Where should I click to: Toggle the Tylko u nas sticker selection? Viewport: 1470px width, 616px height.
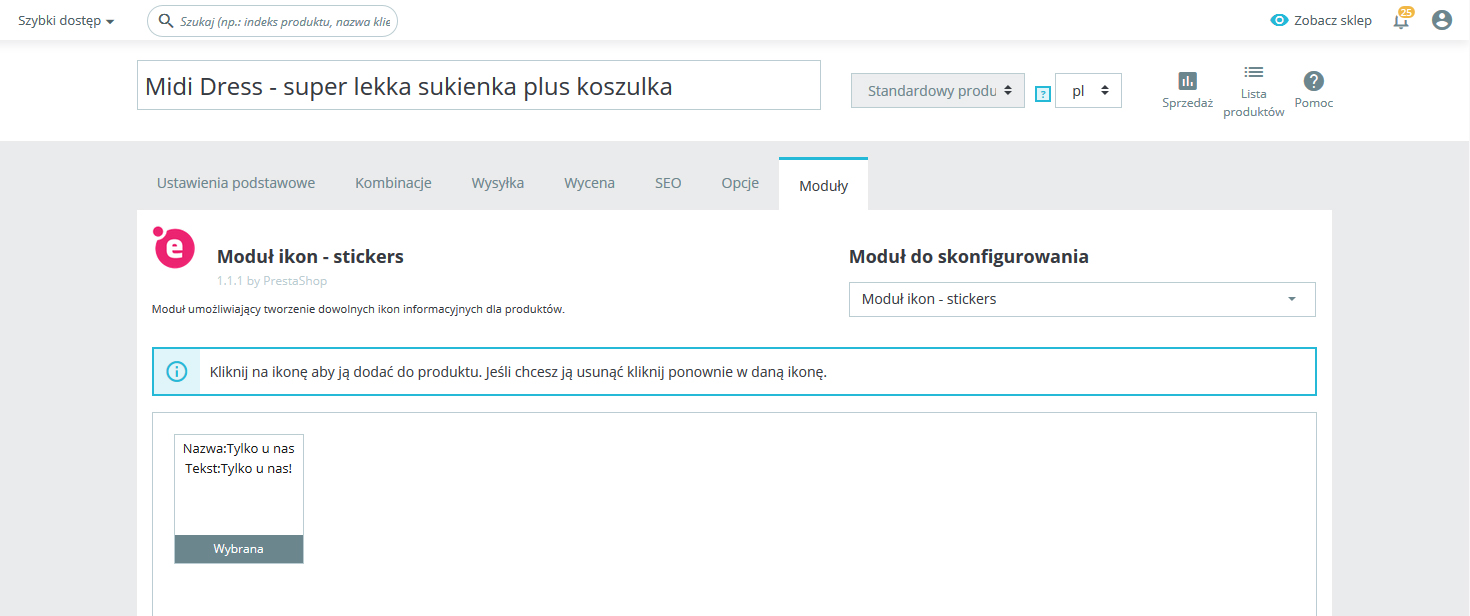239,490
